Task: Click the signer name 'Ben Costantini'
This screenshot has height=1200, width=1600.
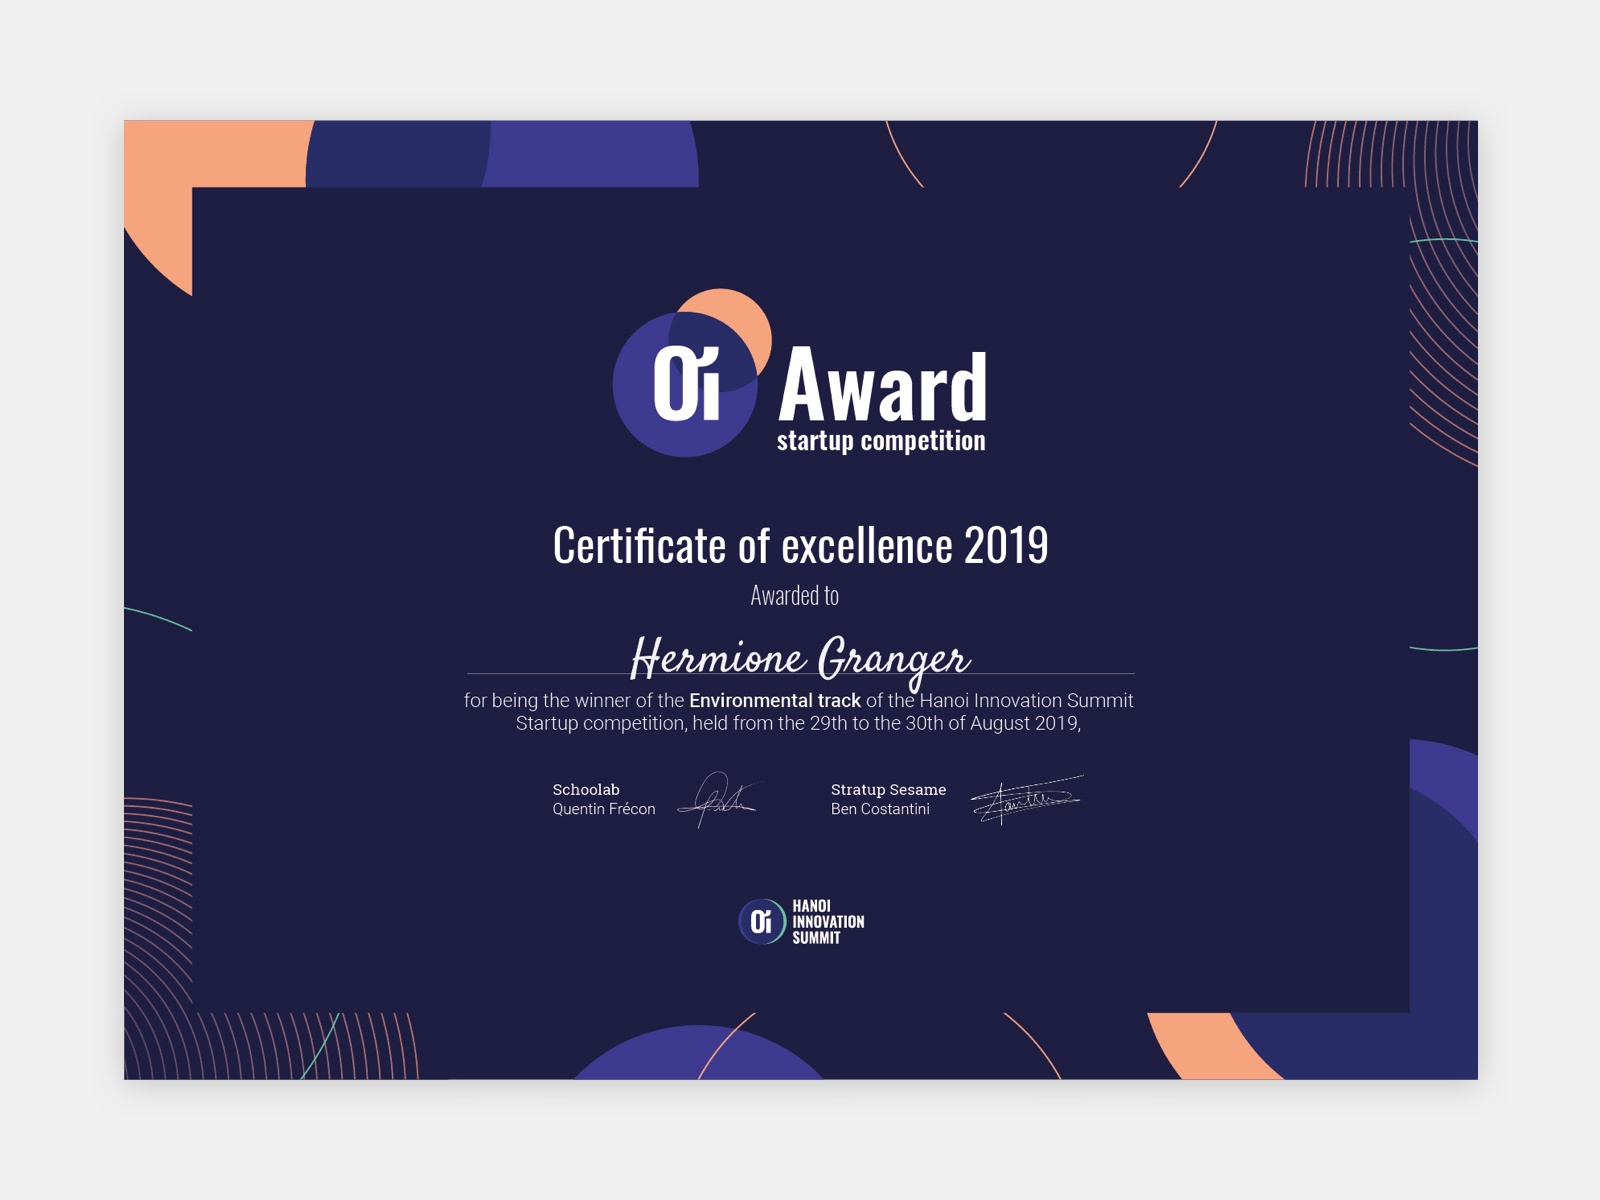Action: pos(880,809)
